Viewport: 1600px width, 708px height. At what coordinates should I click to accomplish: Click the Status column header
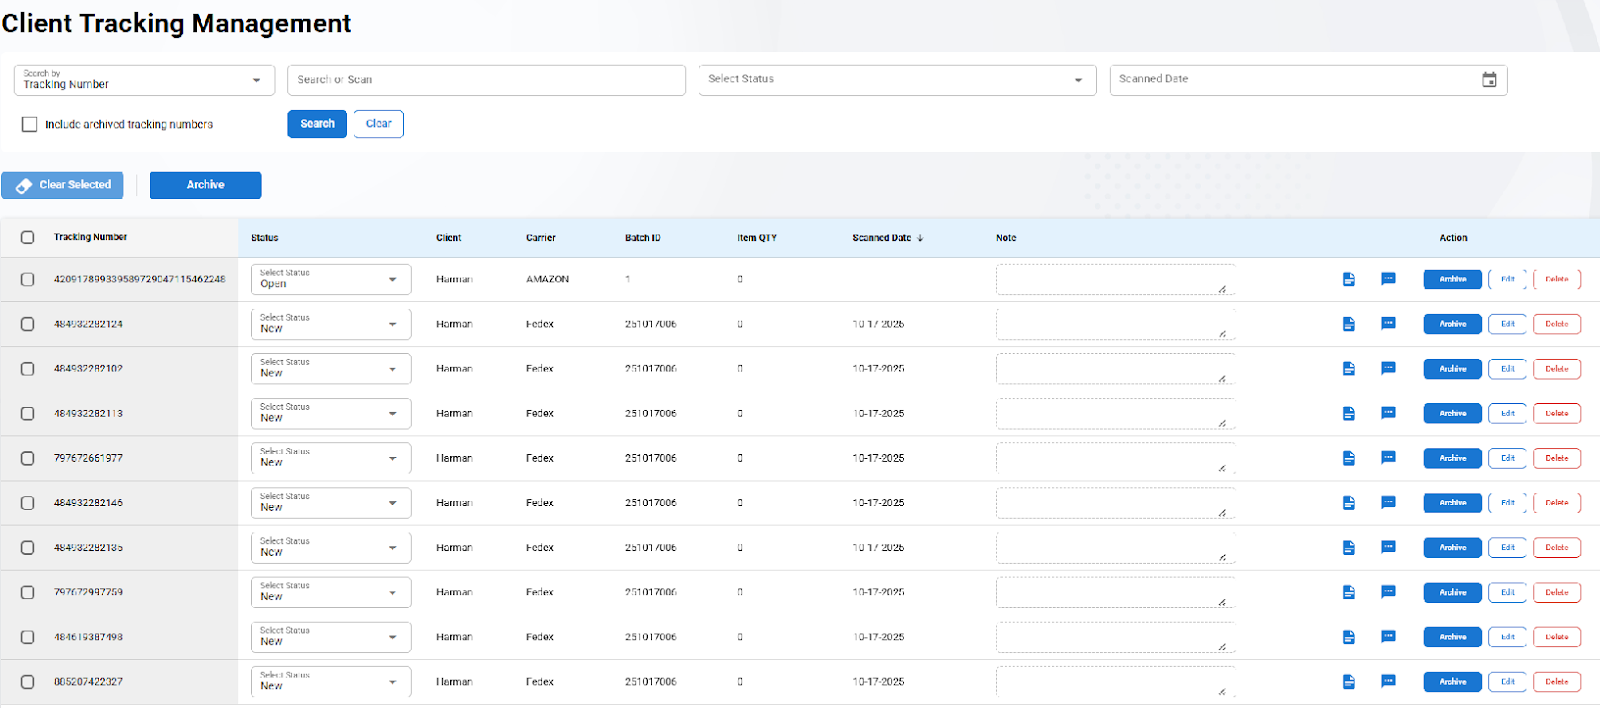point(265,238)
